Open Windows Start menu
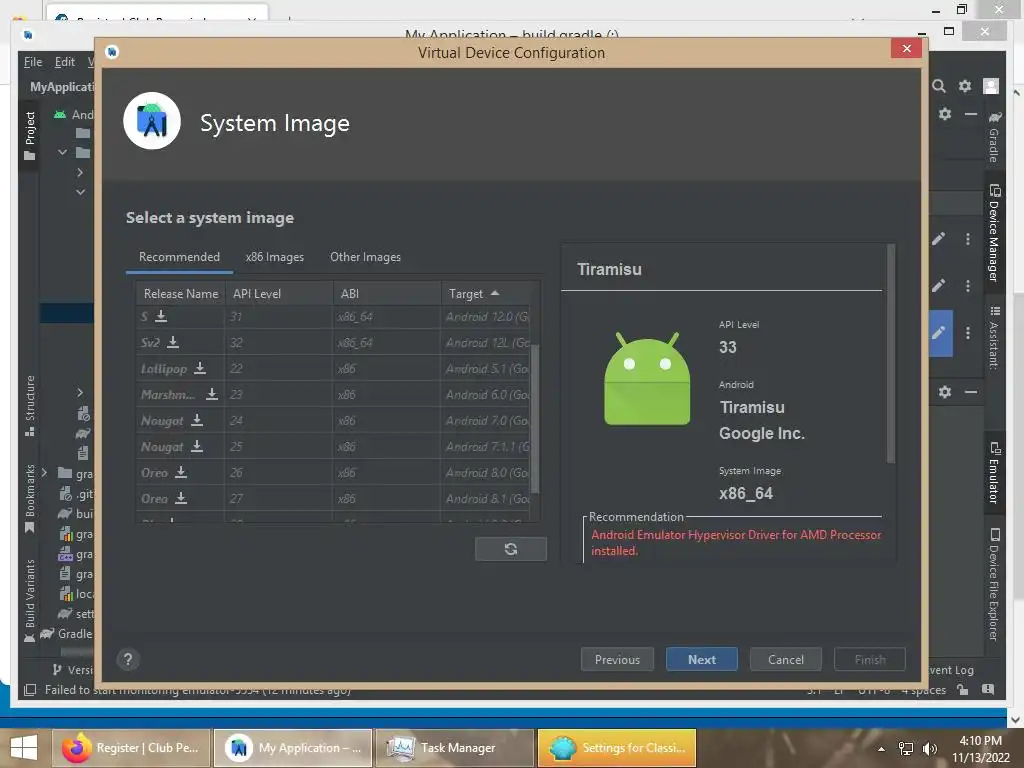This screenshot has width=1024, height=768. (24, 748)
